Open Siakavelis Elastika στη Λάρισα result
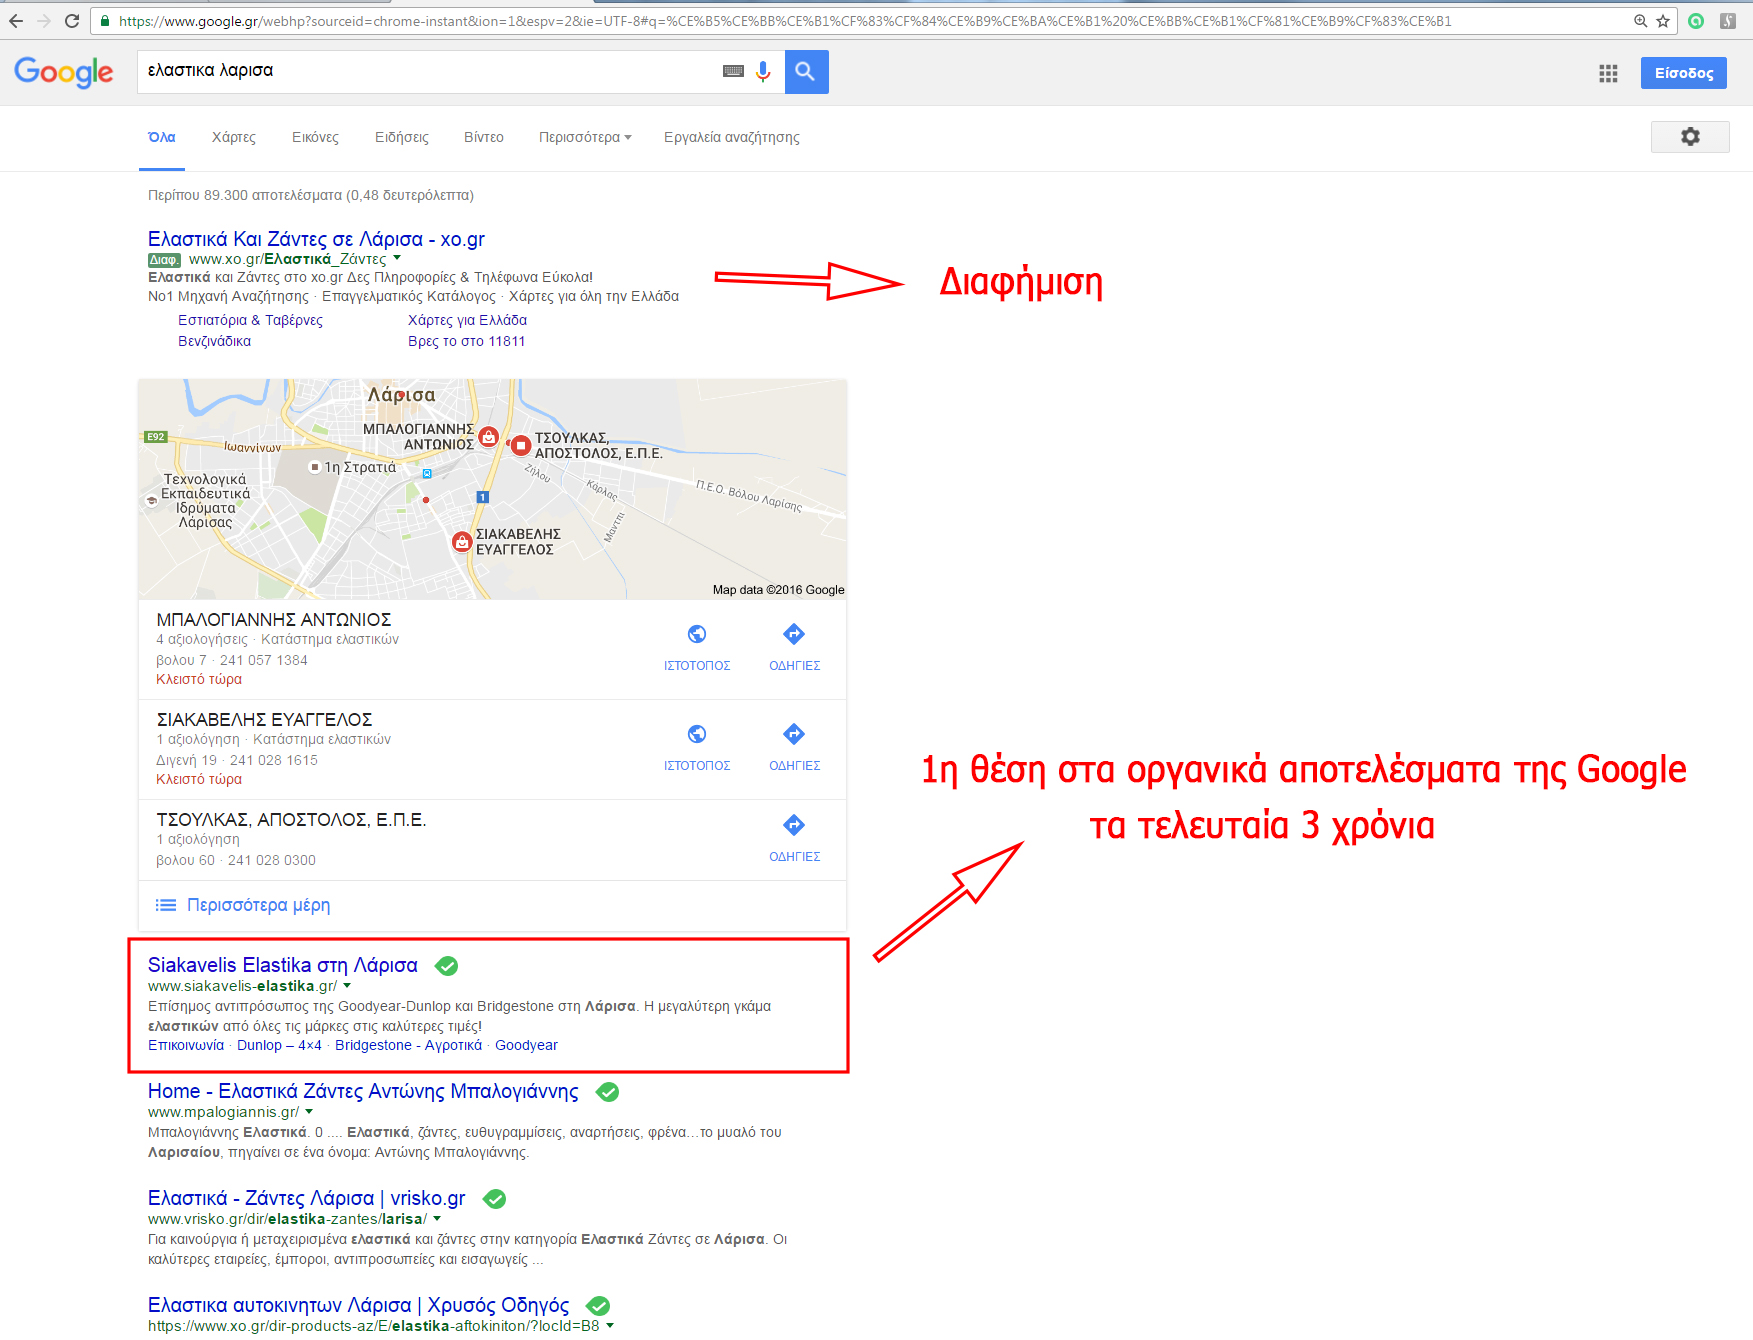The width and height of the screenshot is (1753, 1340). 283,965
